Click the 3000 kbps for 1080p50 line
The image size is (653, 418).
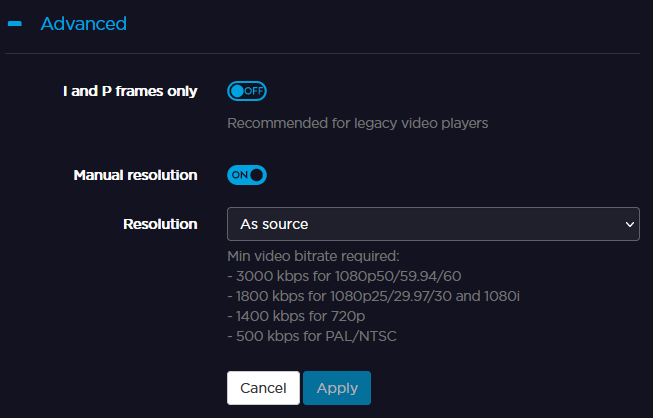point(344,276)
